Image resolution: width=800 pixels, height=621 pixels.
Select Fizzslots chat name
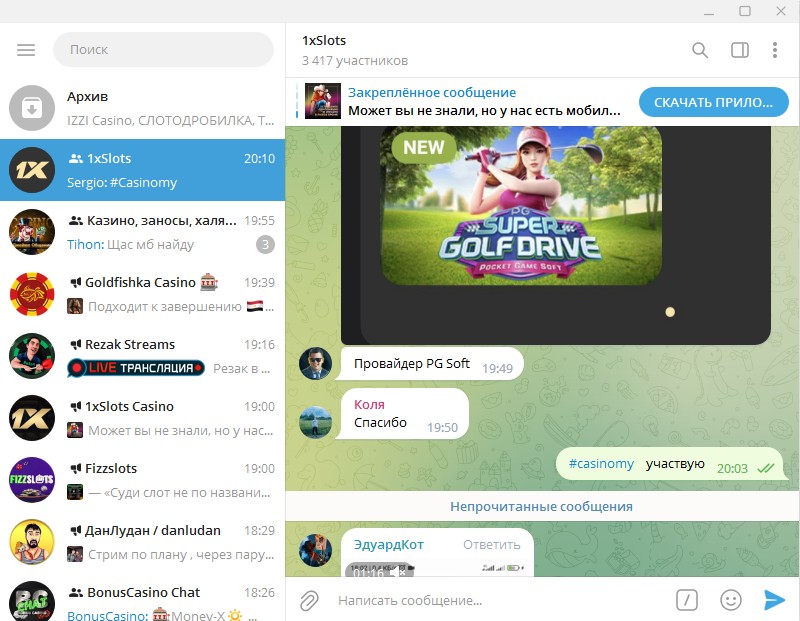111,468
